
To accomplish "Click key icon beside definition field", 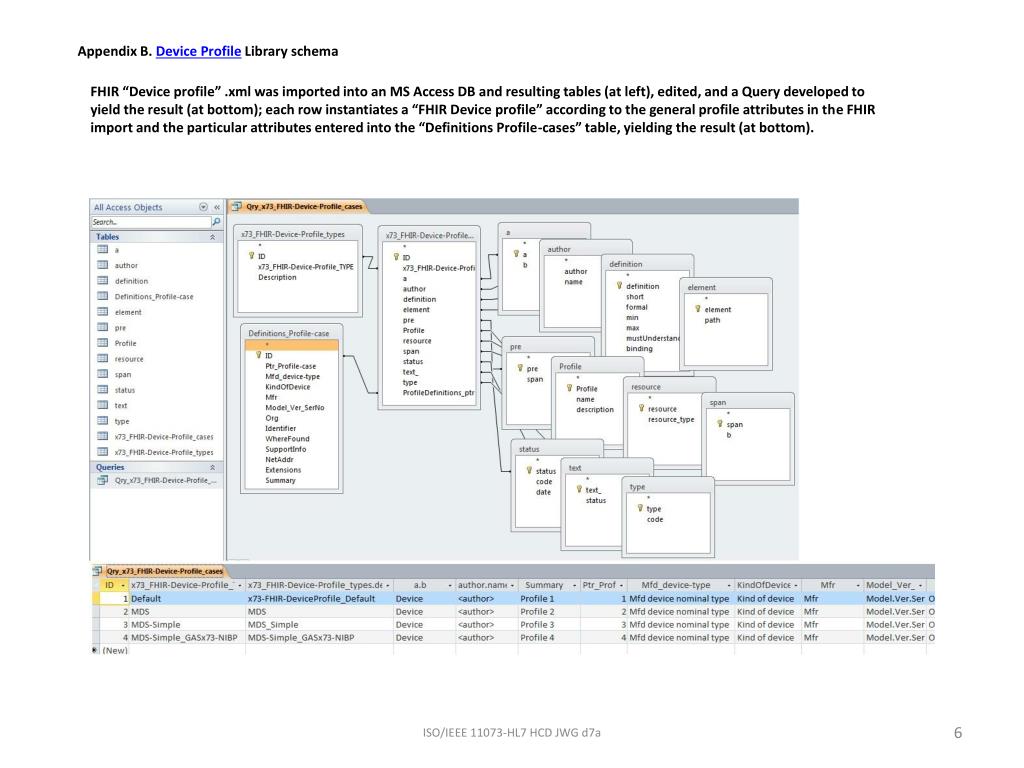I will [619, 286].
